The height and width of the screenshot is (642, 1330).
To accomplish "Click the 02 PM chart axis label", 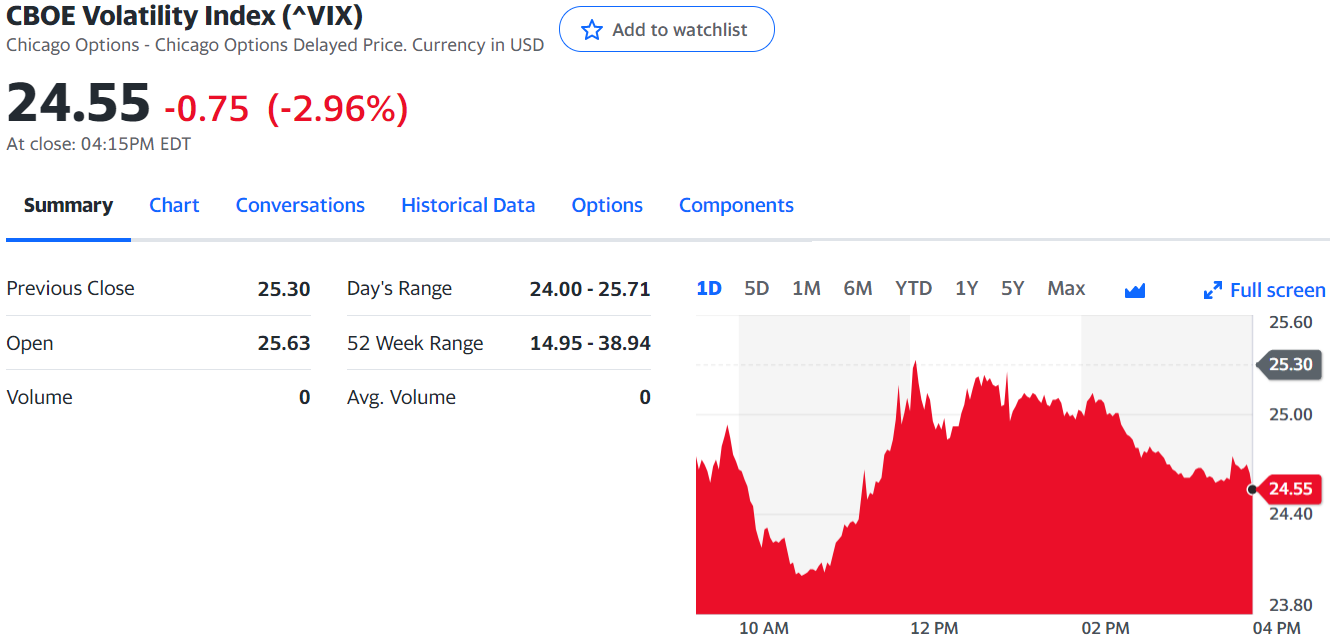I will (1106, 628).
